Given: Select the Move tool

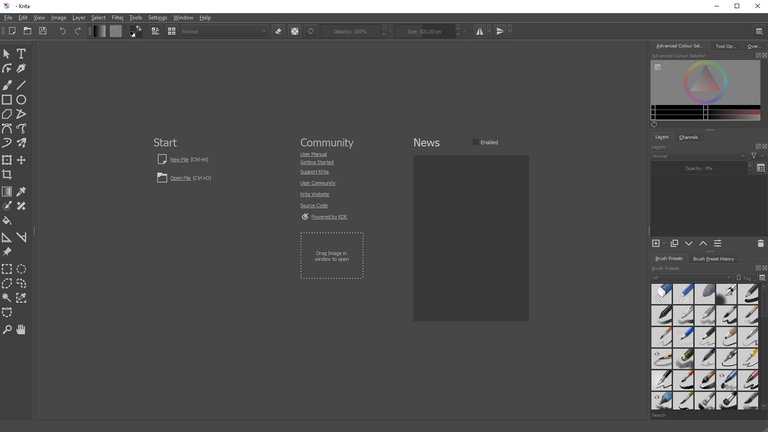Looking at the screenshot, I should pyautogui.click(x=21, y=160).
